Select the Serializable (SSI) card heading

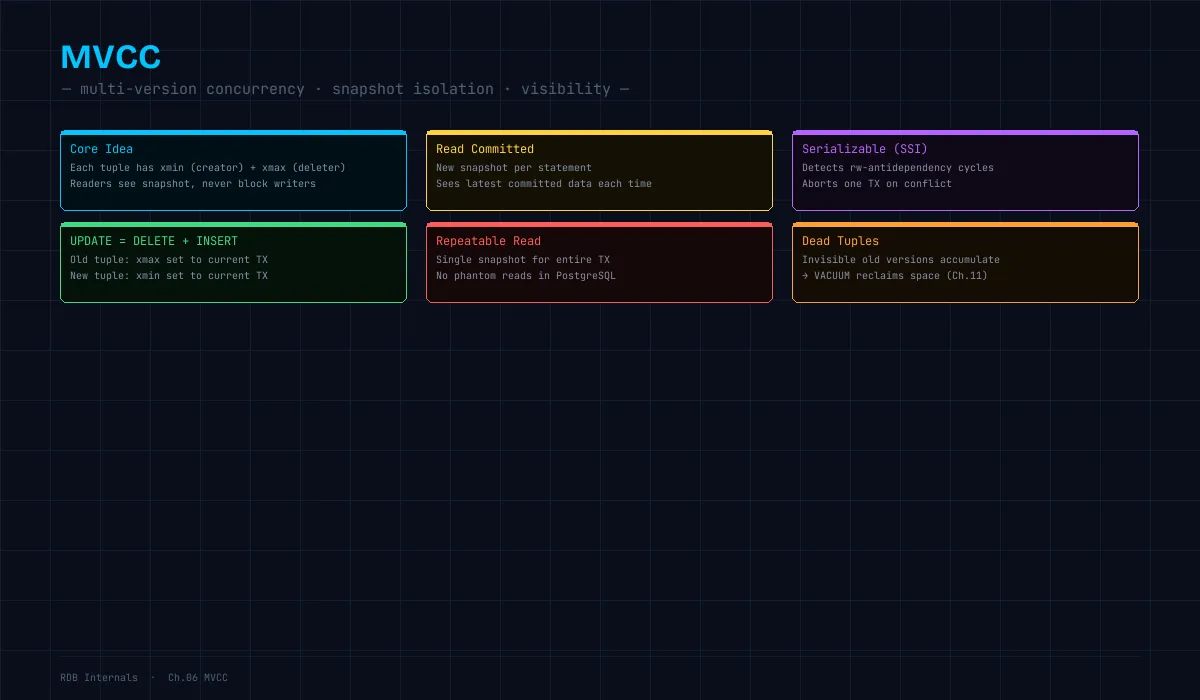[x=865, y=149]
